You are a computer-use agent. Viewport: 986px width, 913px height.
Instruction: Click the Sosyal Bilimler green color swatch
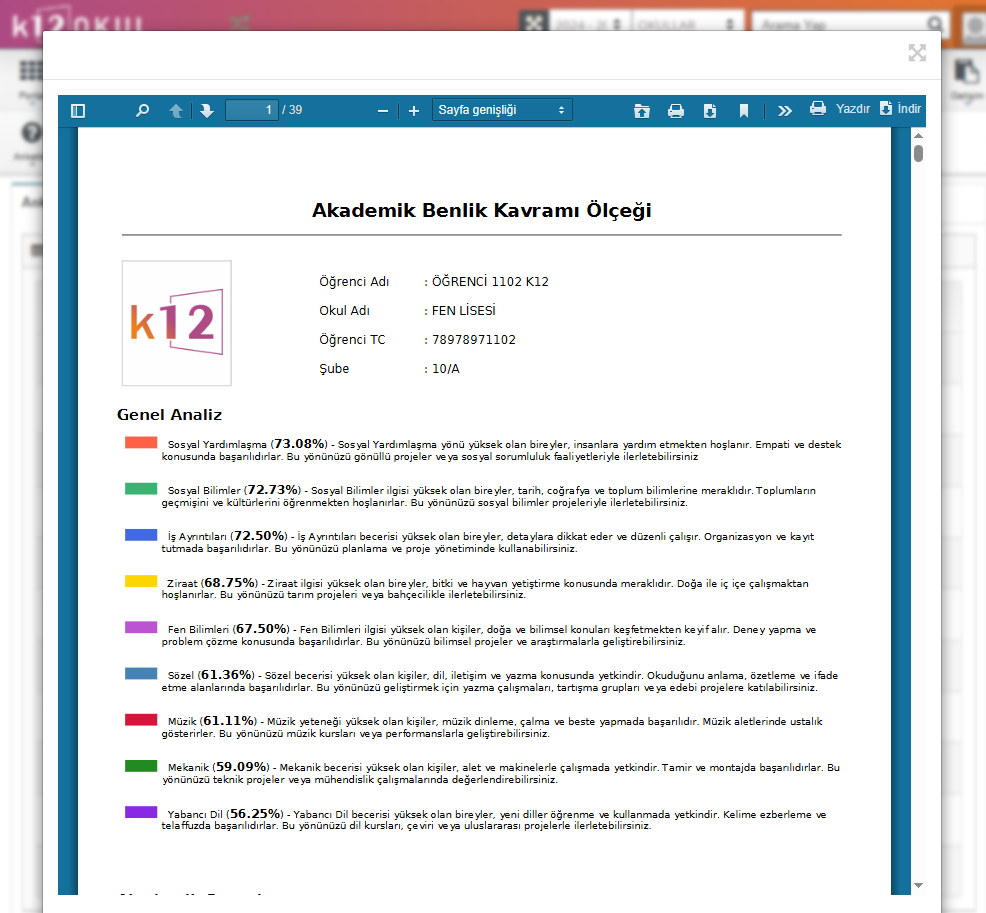pyautogui.click(x=141, y=489)
